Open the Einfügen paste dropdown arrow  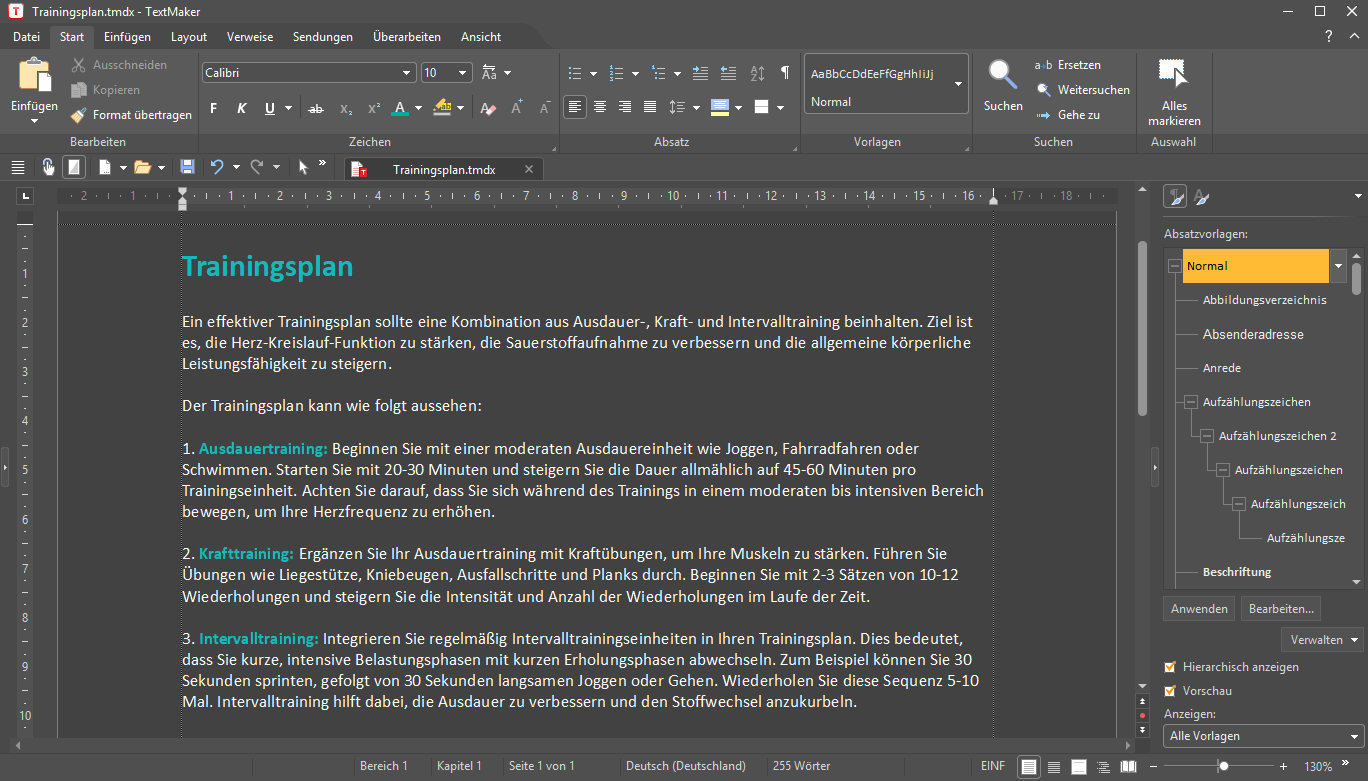click(x=35, y=121)
